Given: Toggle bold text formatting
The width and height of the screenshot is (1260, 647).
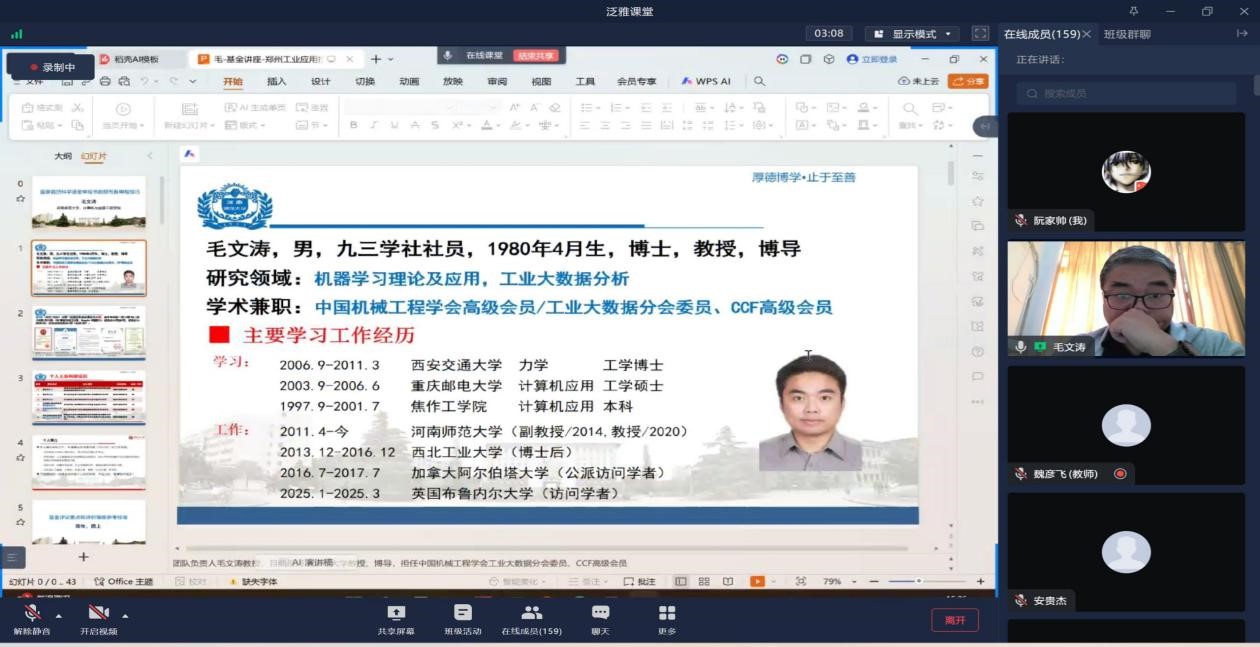Looking at the screenshot, I should (353, 125).
